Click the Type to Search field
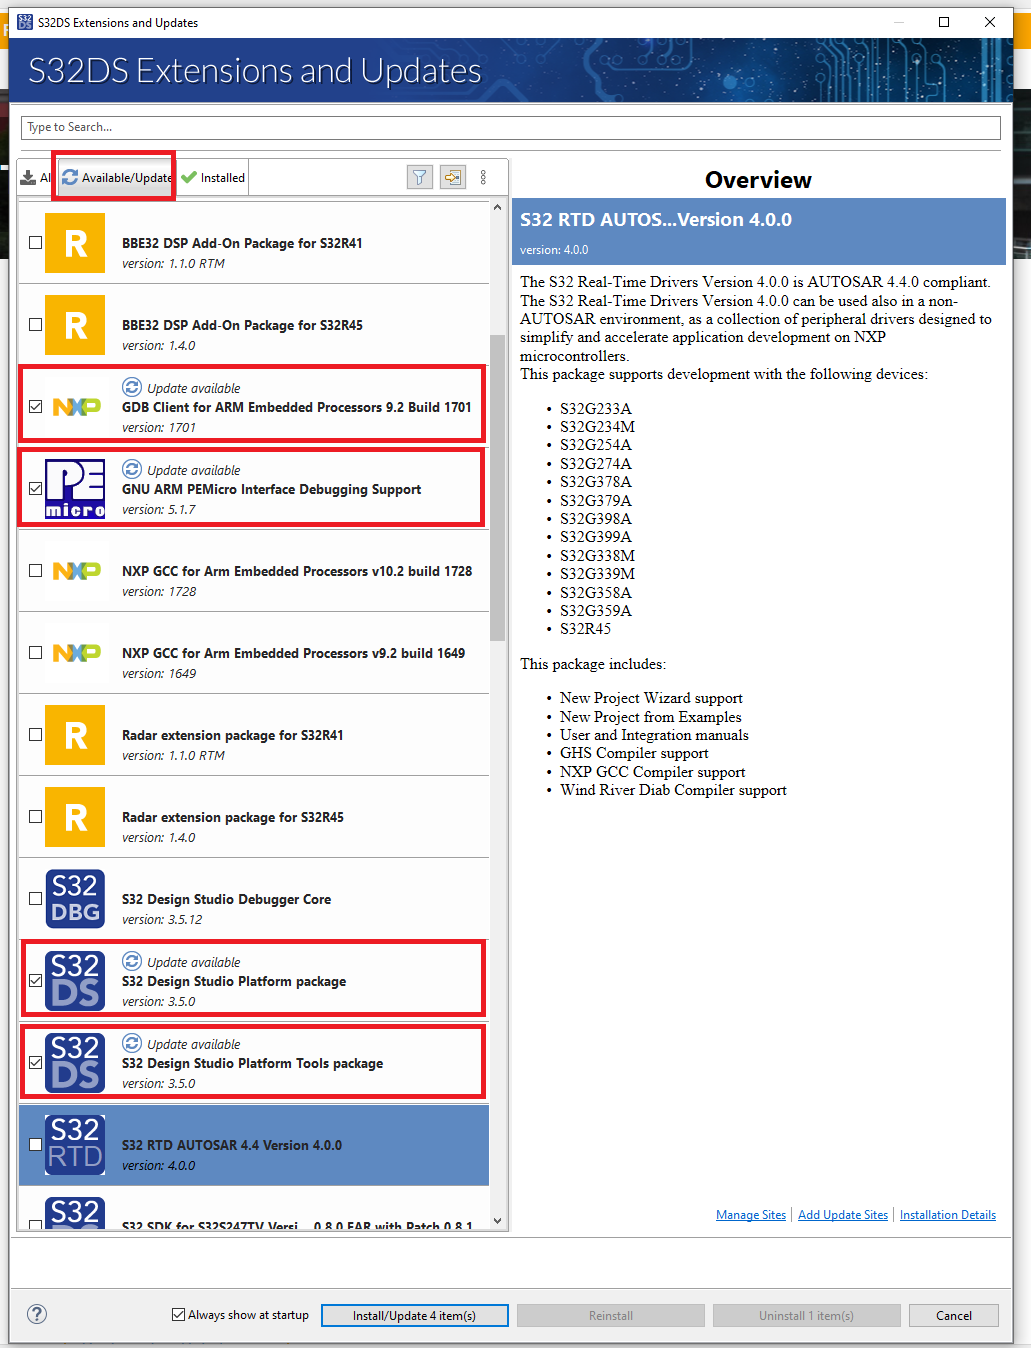 tap(510, 127)
